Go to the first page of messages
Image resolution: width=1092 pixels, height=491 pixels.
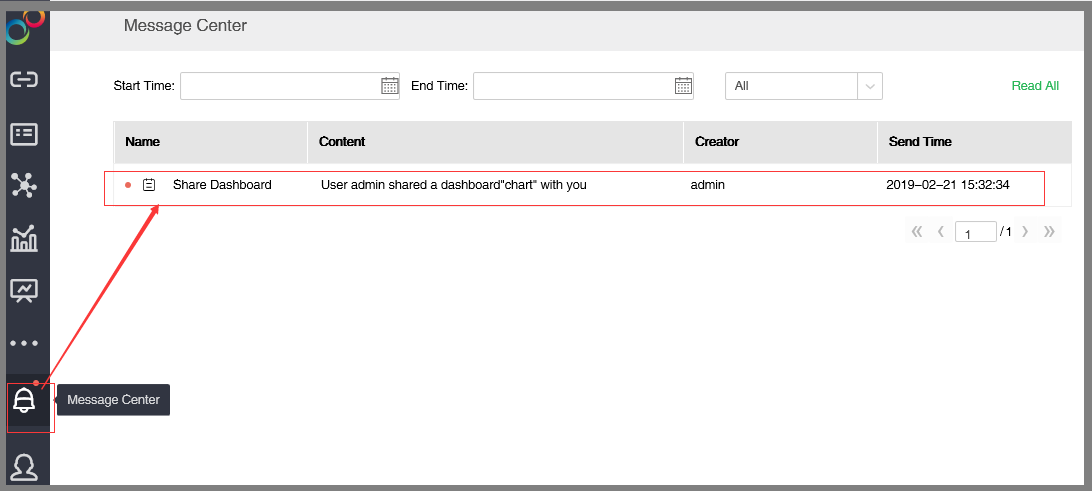pos(916,232)
